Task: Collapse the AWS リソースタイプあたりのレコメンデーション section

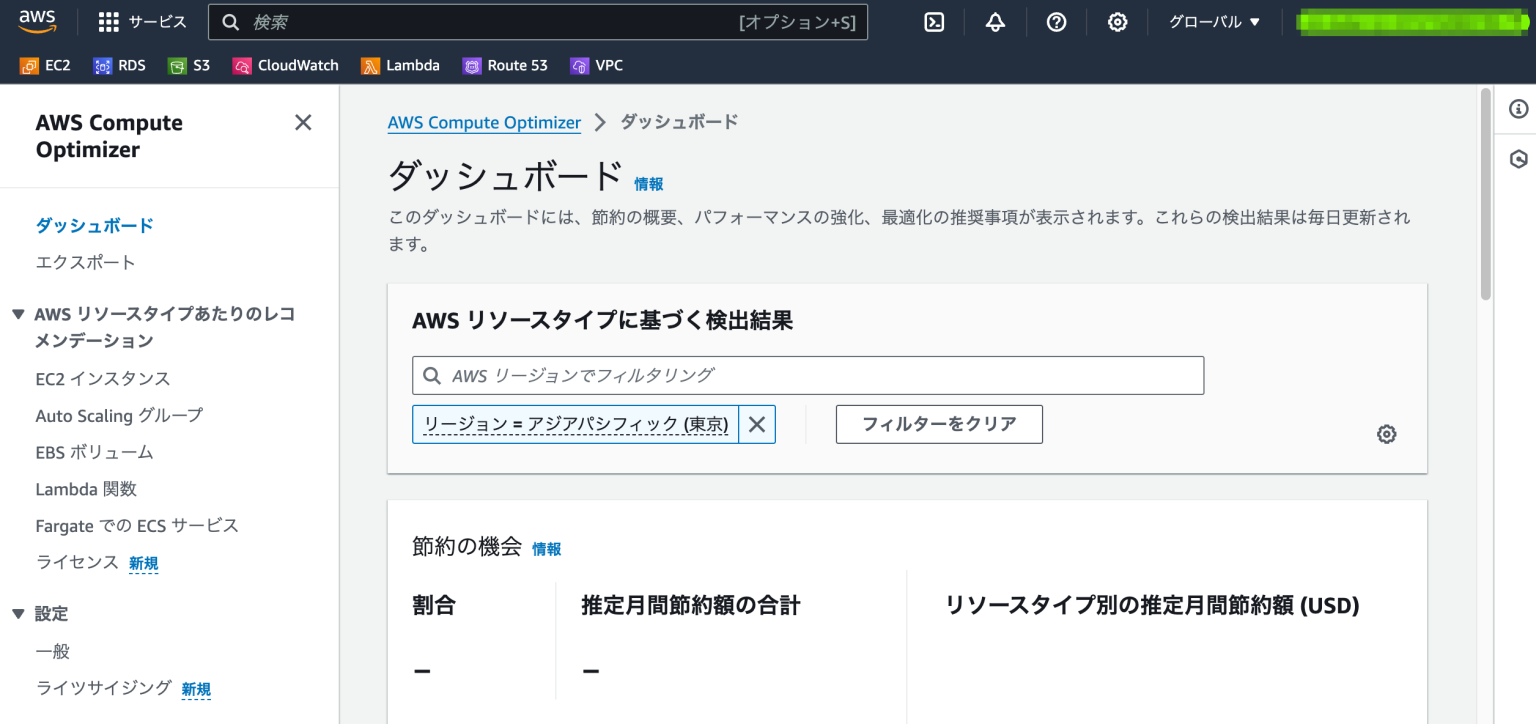Action: click(17, 313)
